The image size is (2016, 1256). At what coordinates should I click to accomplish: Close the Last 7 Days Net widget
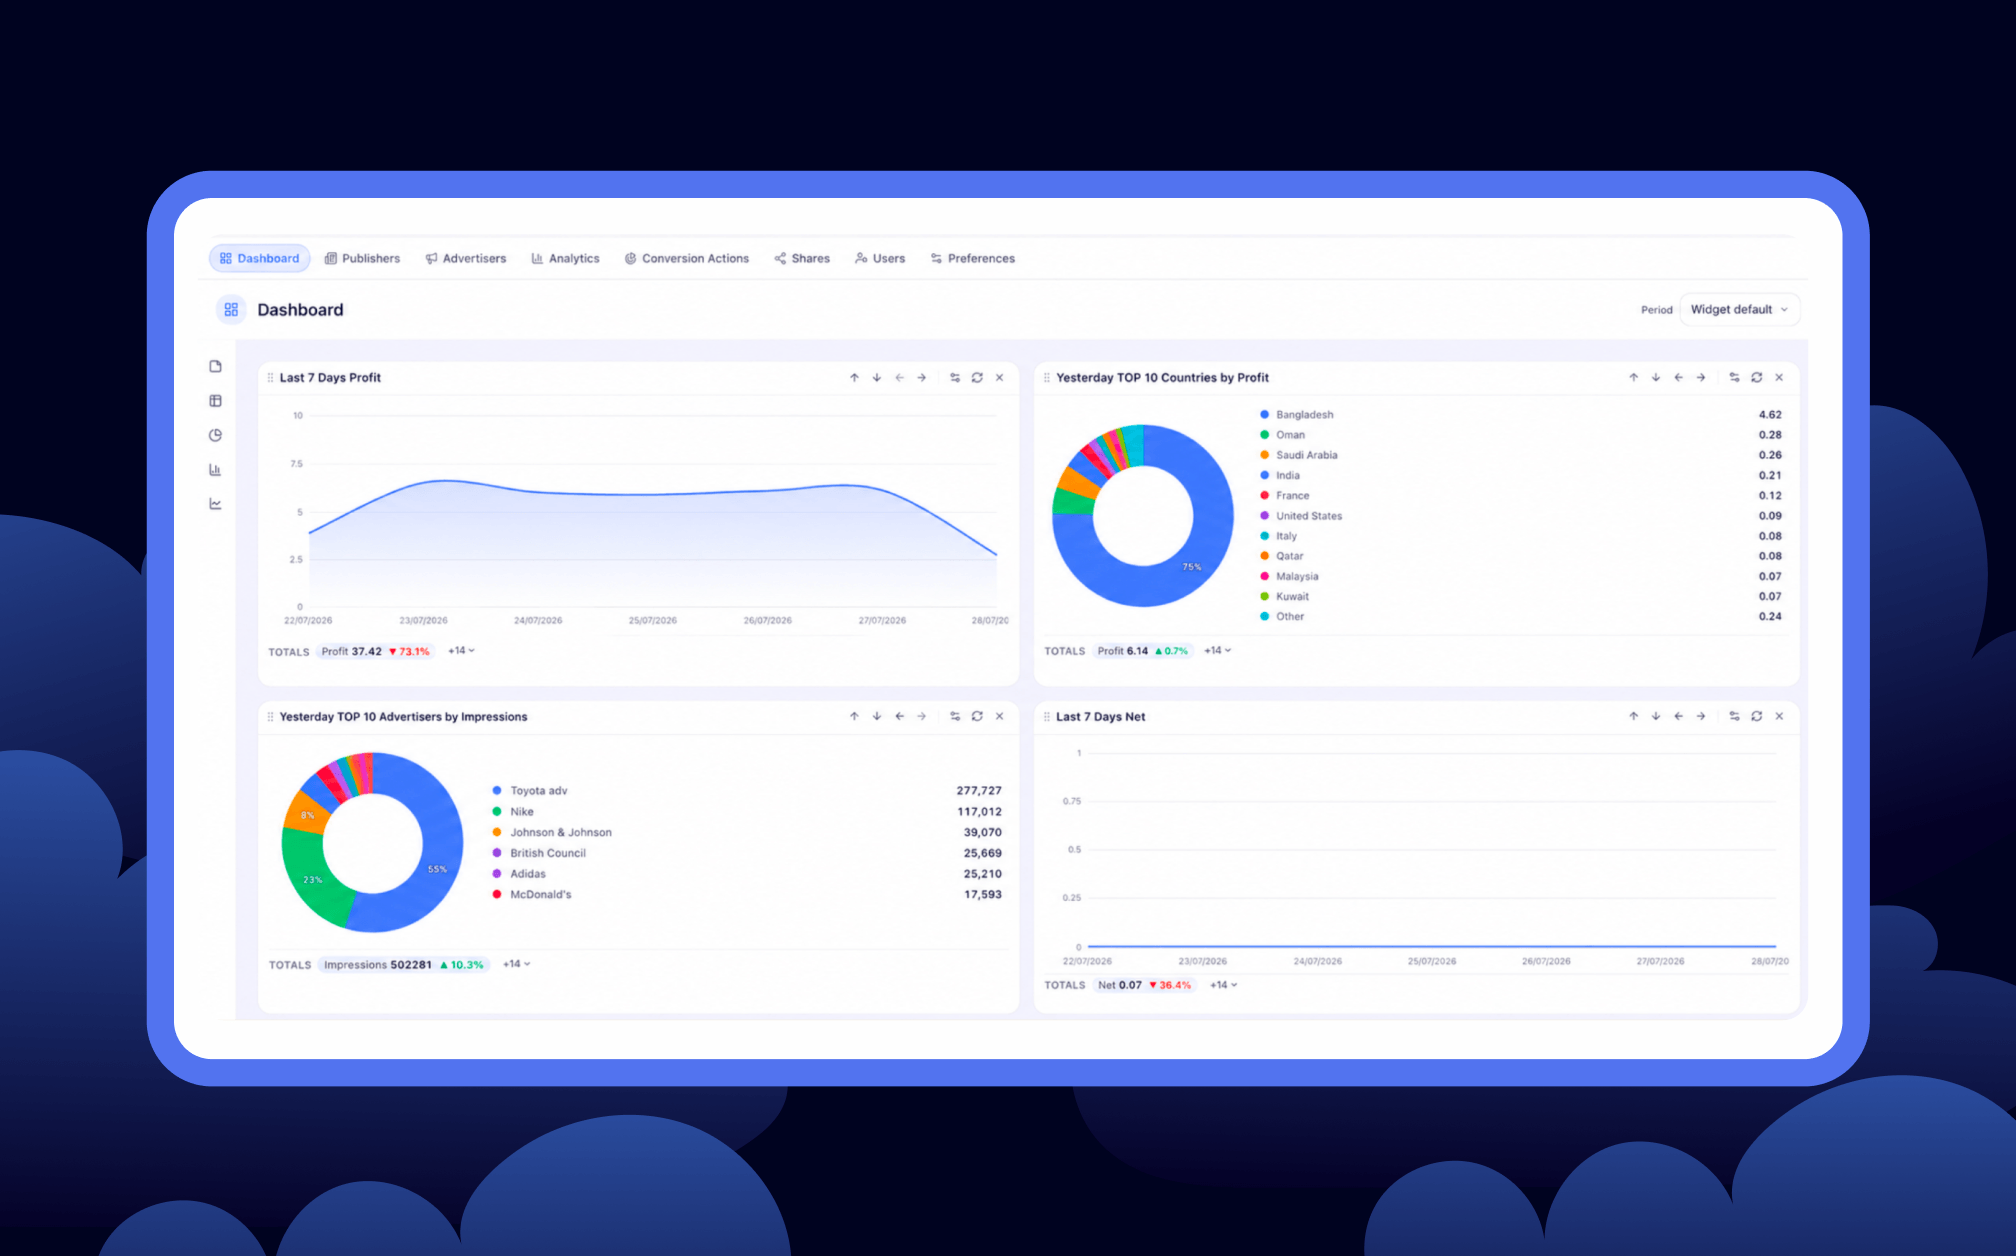1779,716
